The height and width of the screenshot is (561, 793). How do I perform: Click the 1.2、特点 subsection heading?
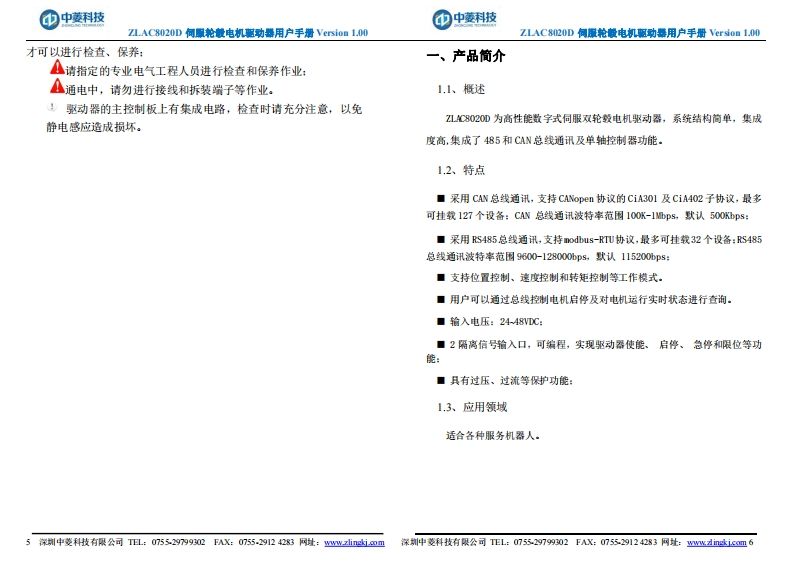tap(461, 170)
